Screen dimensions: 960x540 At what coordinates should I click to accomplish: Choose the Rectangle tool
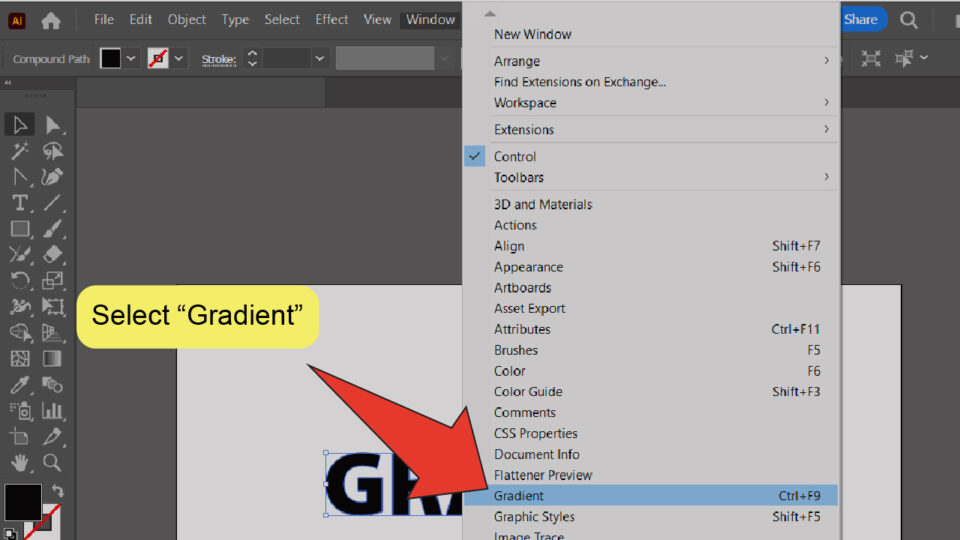pos(19,229)
